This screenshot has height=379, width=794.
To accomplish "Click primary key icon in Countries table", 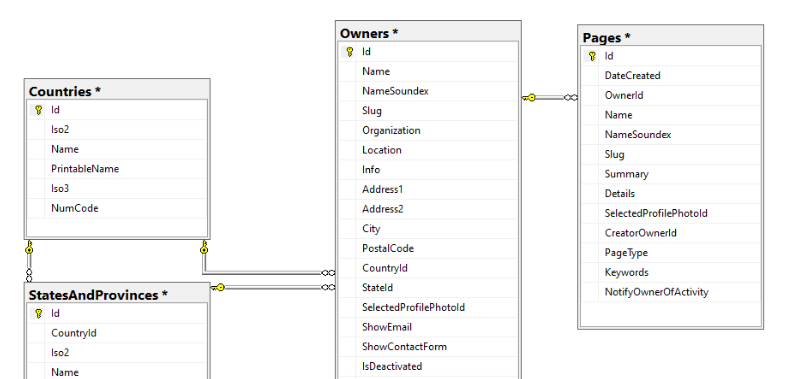I will (38, 110).
